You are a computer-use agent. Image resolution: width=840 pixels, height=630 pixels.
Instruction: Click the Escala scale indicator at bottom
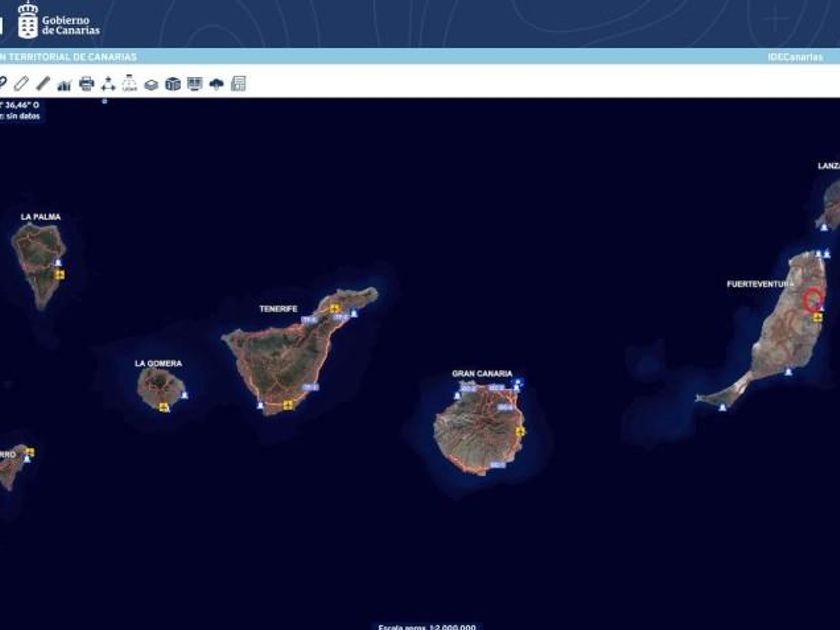click(x=427, y=626)
